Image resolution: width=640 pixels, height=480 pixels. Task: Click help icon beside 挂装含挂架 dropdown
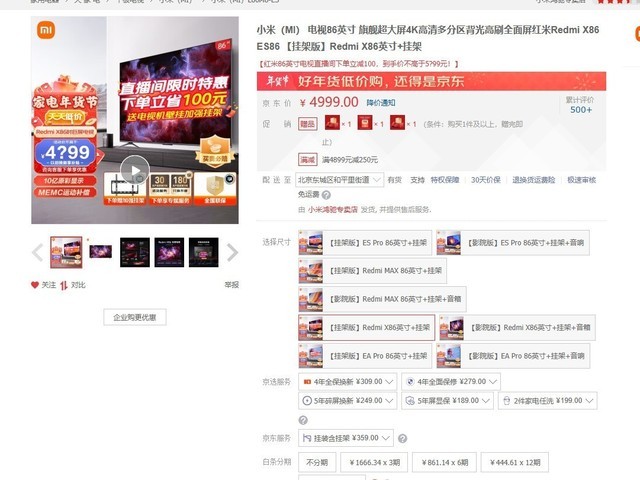402,438
